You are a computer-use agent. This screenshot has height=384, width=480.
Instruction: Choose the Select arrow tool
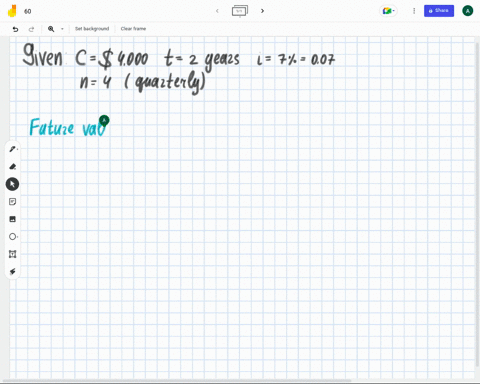point(12,184)
